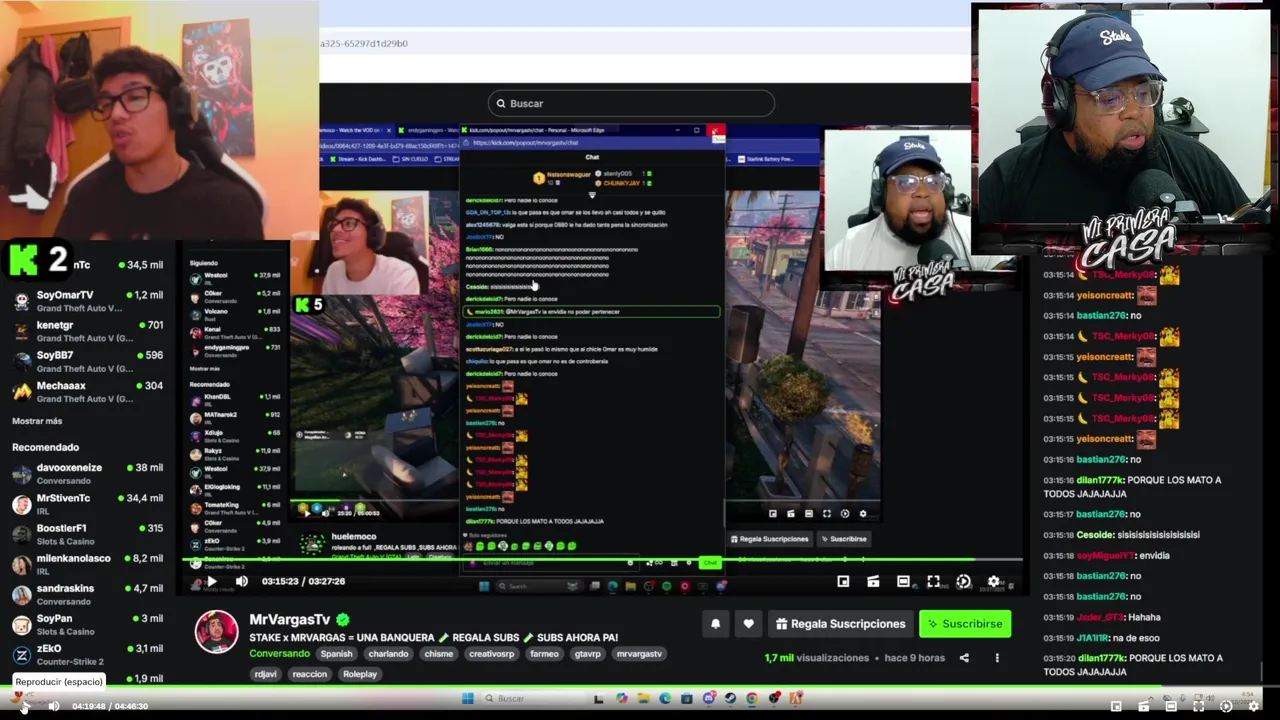This screenshot has width=1280, height=720.
Task: Open milenkanolasco recommended channel
Action: pyautogui.click(x=88, y=564)
